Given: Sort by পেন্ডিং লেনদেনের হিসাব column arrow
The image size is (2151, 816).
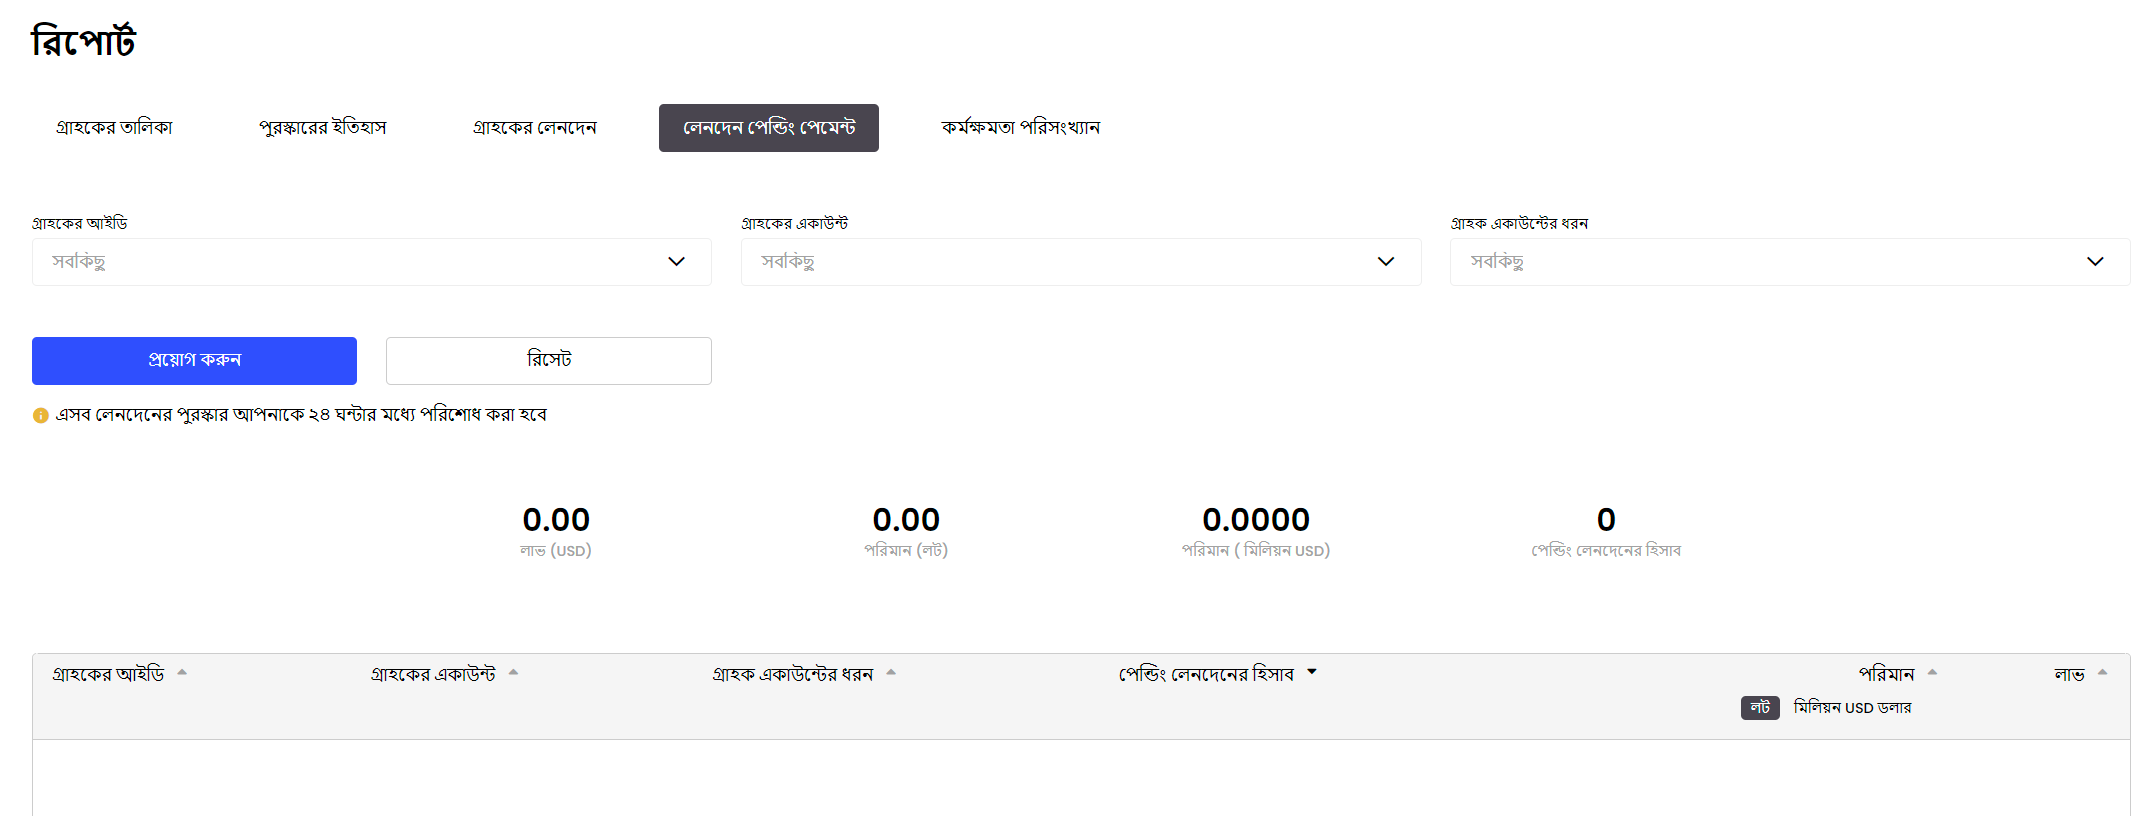Looking at the screenshot, I should [x=1312, y=673].
